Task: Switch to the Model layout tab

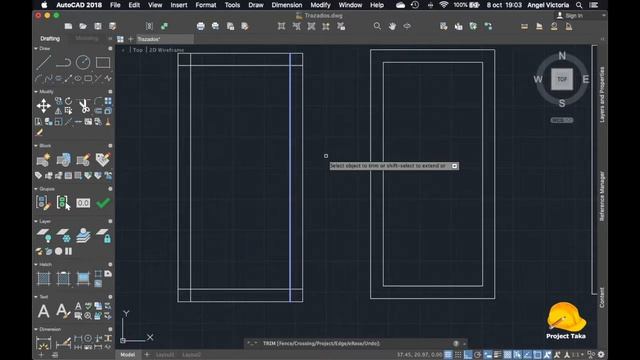Action: point(127,354)
